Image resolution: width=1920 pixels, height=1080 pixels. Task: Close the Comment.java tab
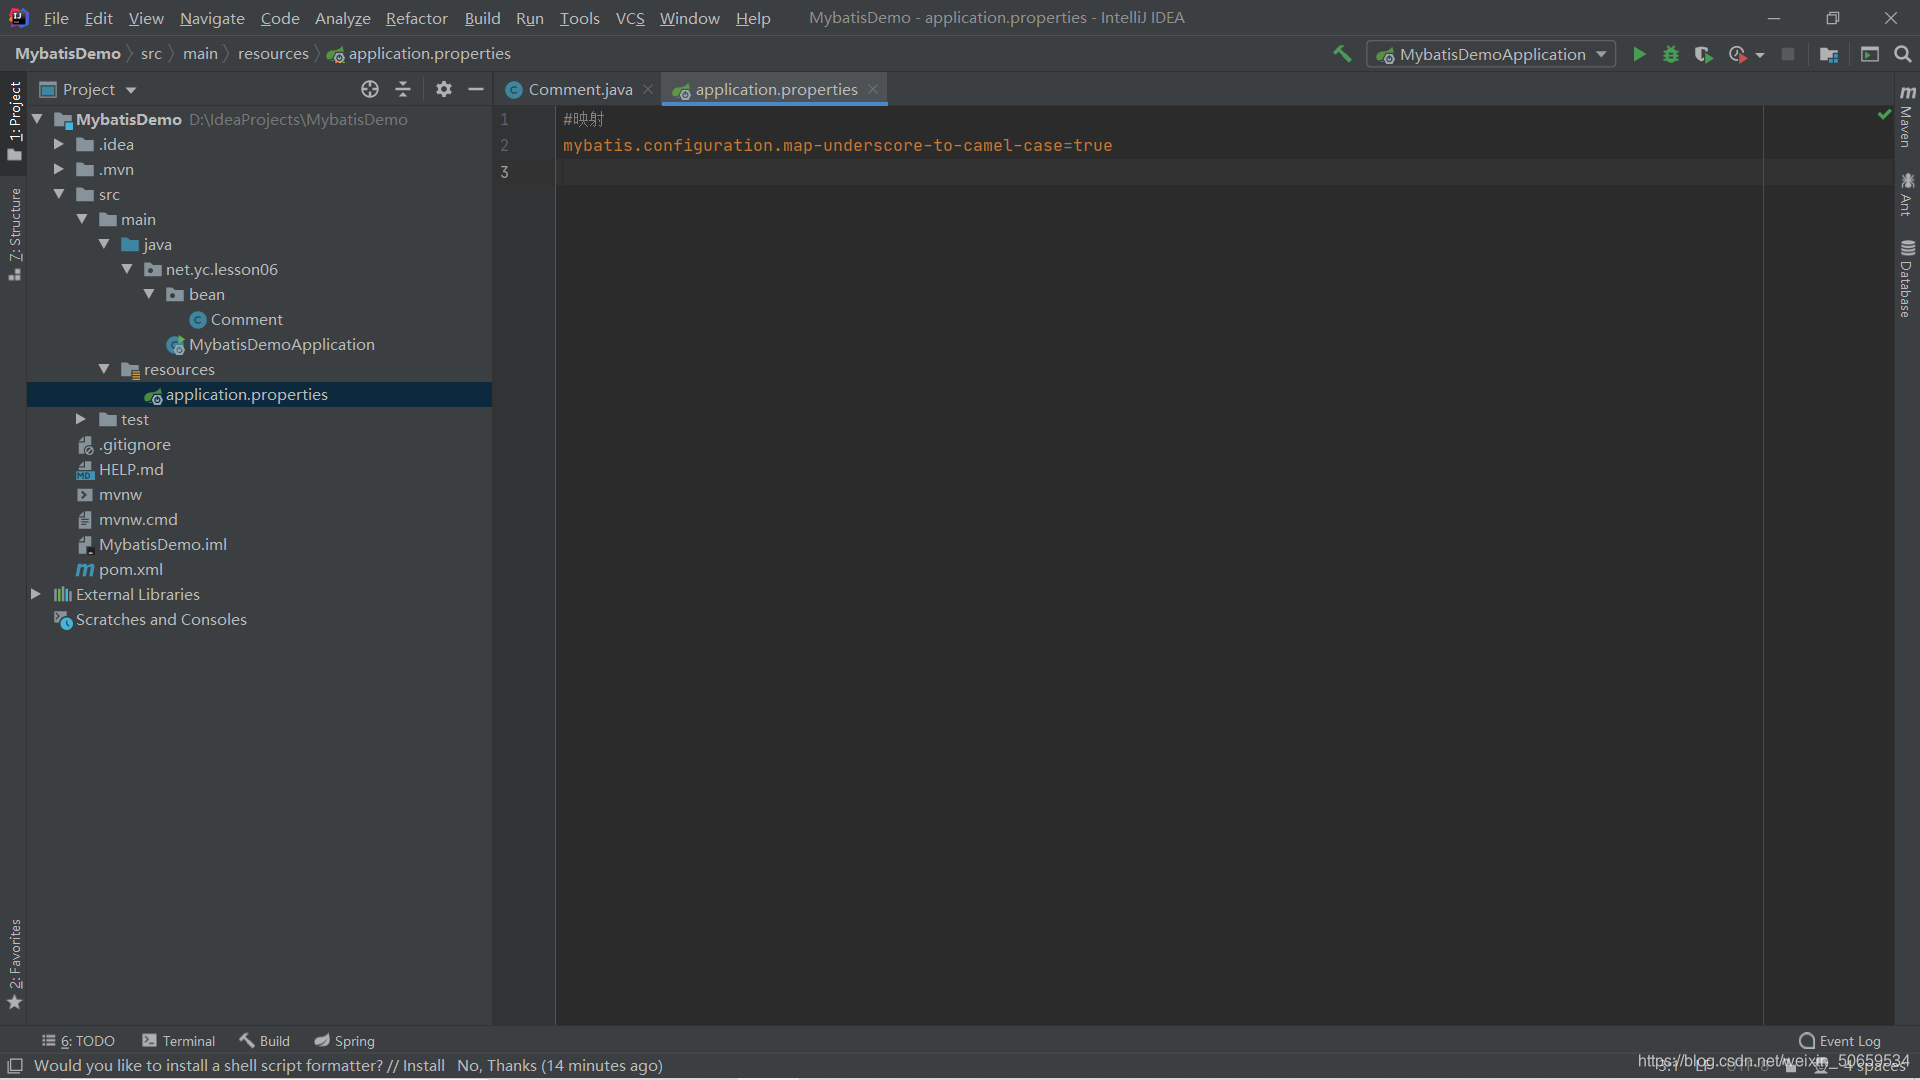(x=648, y=89)
